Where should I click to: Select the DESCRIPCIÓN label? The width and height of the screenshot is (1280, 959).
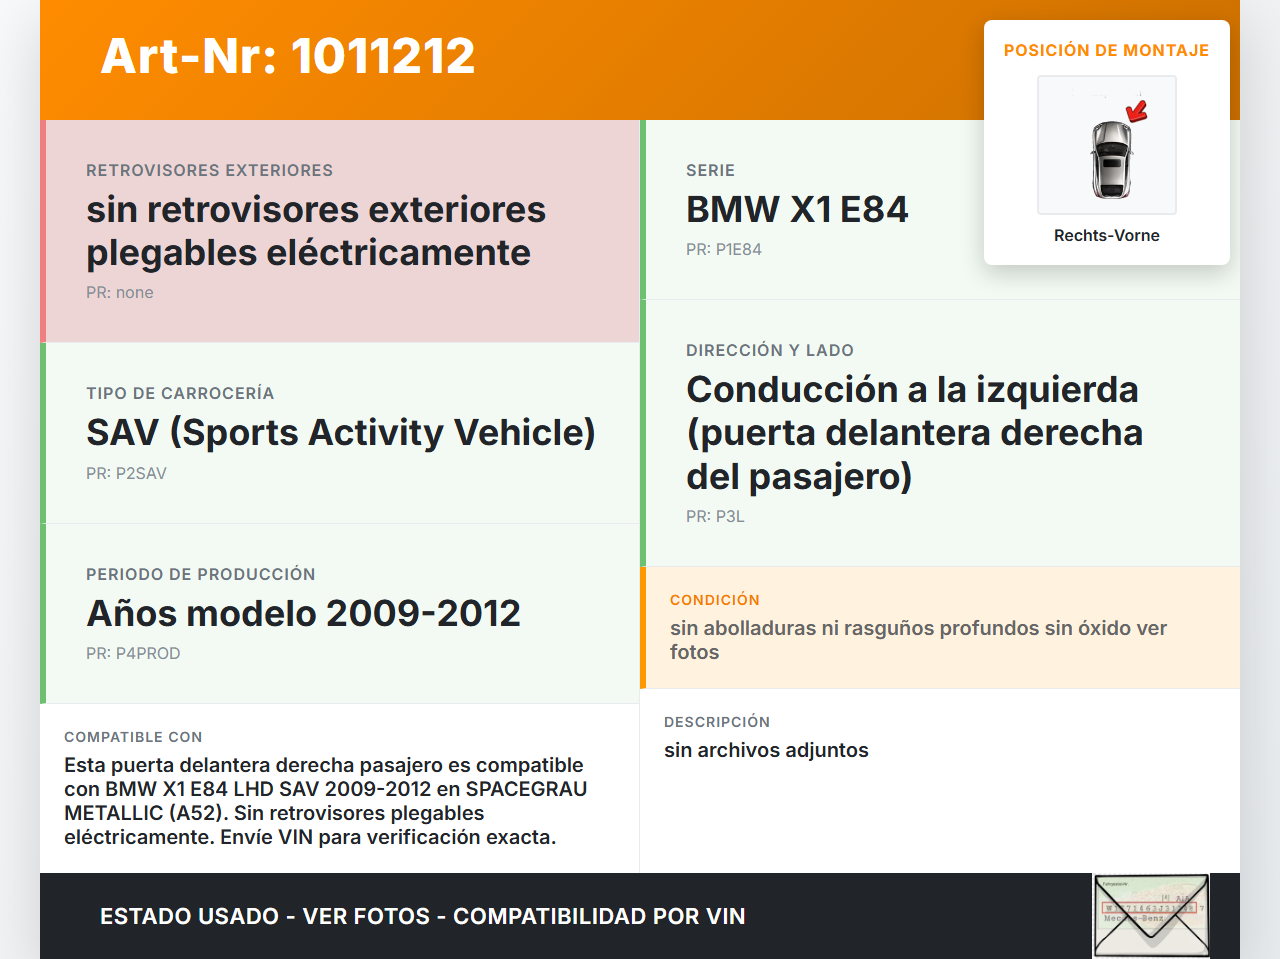click(x=717, y=722)
